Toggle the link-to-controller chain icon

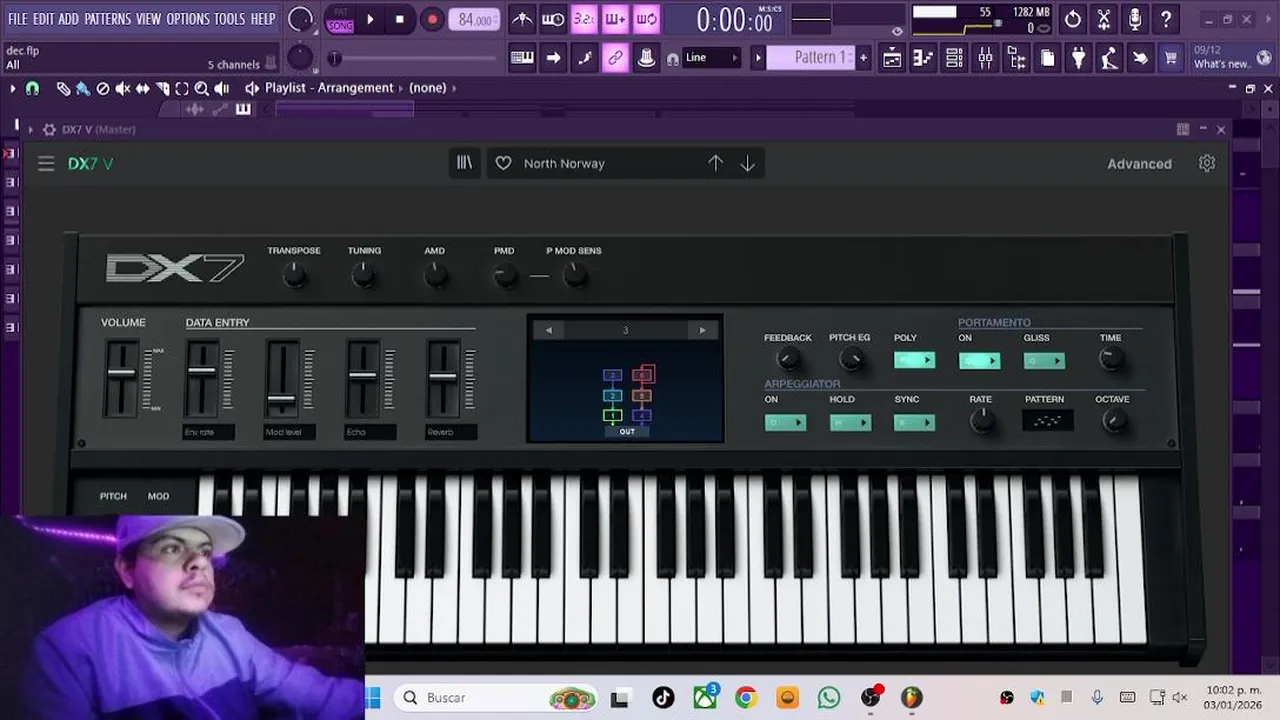615,58
